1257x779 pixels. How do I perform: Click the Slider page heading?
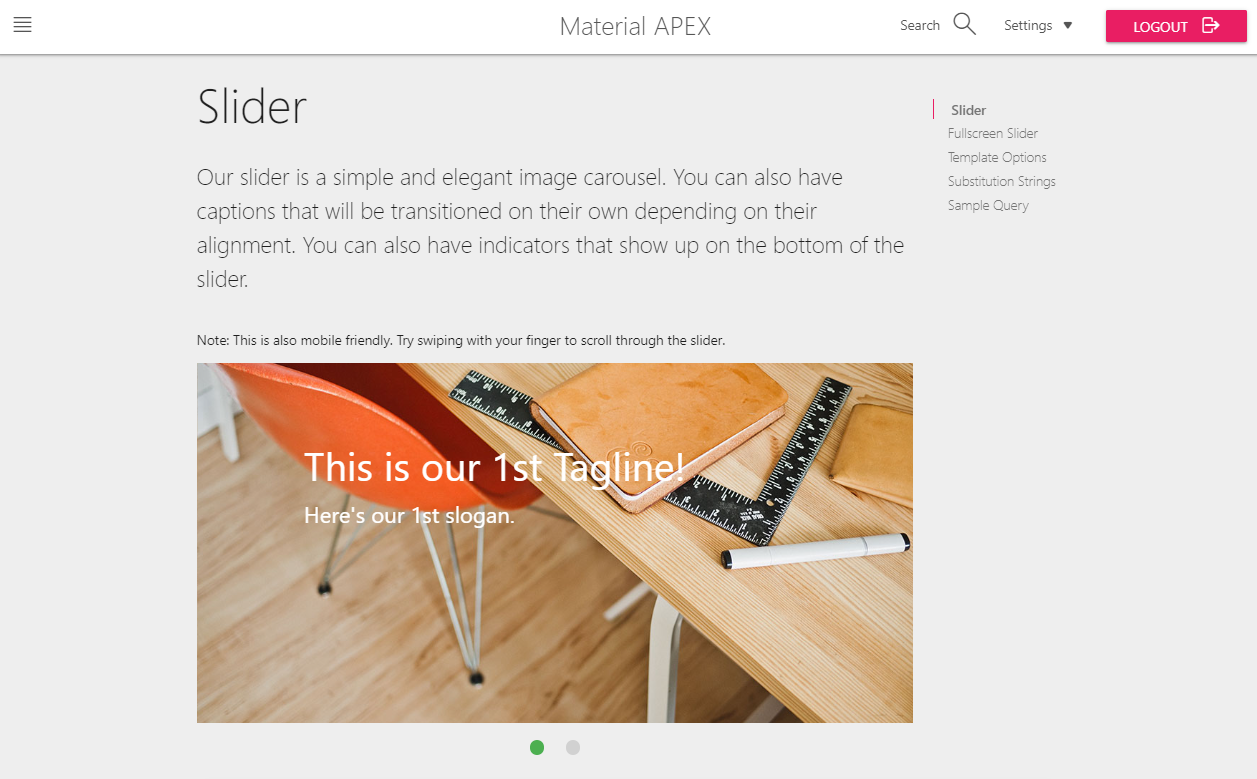click(252, 106)
